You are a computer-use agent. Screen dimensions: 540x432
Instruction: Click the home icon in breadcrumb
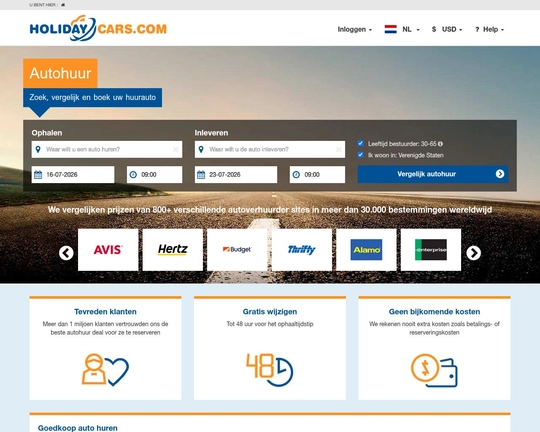tap(63, 5)
